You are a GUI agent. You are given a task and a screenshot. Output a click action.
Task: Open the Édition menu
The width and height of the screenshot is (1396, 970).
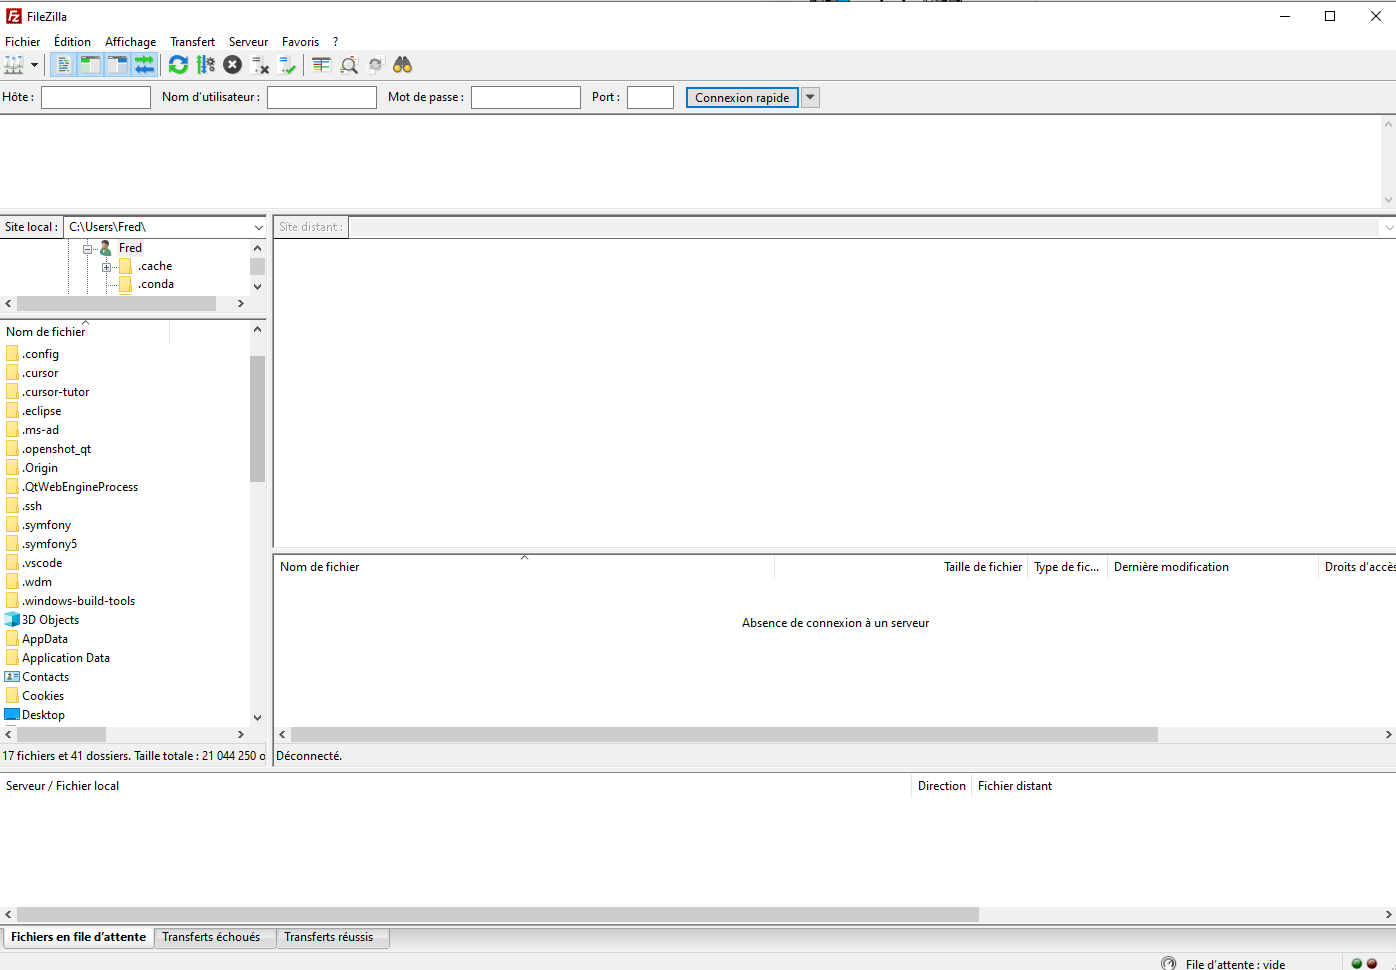pyautogui.click(x=72, y=42)
